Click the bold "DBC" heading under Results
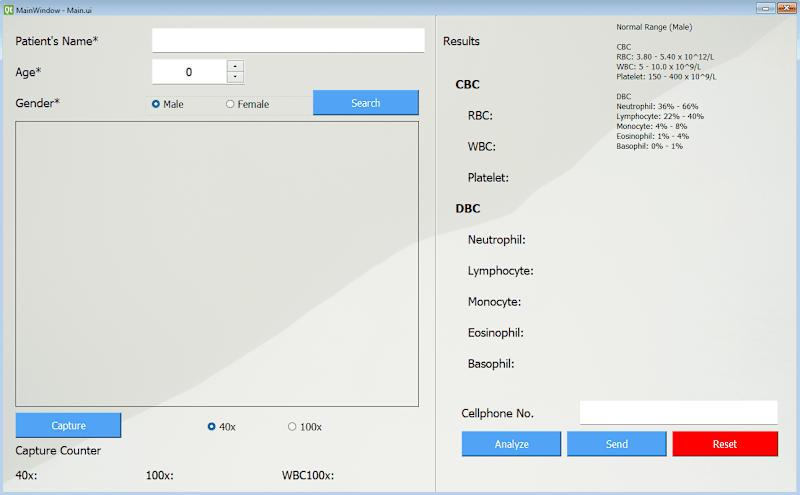 tap(468, 209)
